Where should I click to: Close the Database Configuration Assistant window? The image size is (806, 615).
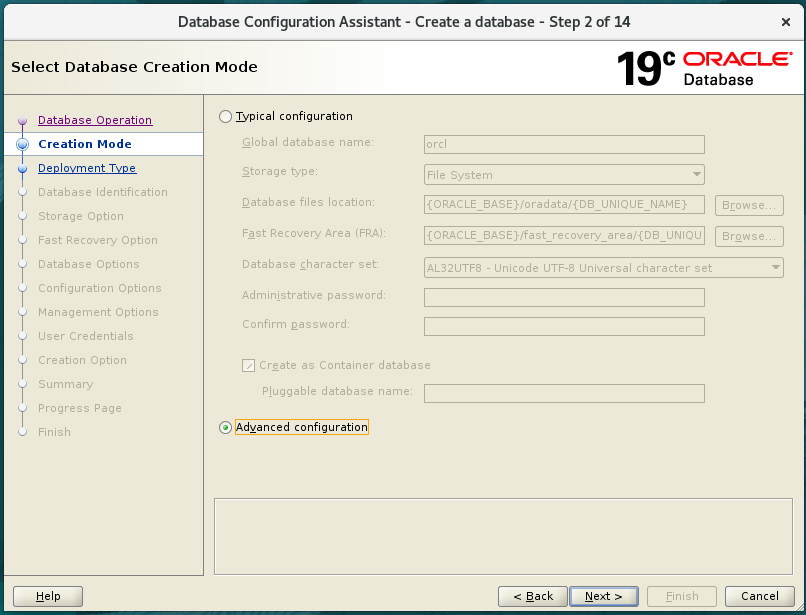coord(785,22)
